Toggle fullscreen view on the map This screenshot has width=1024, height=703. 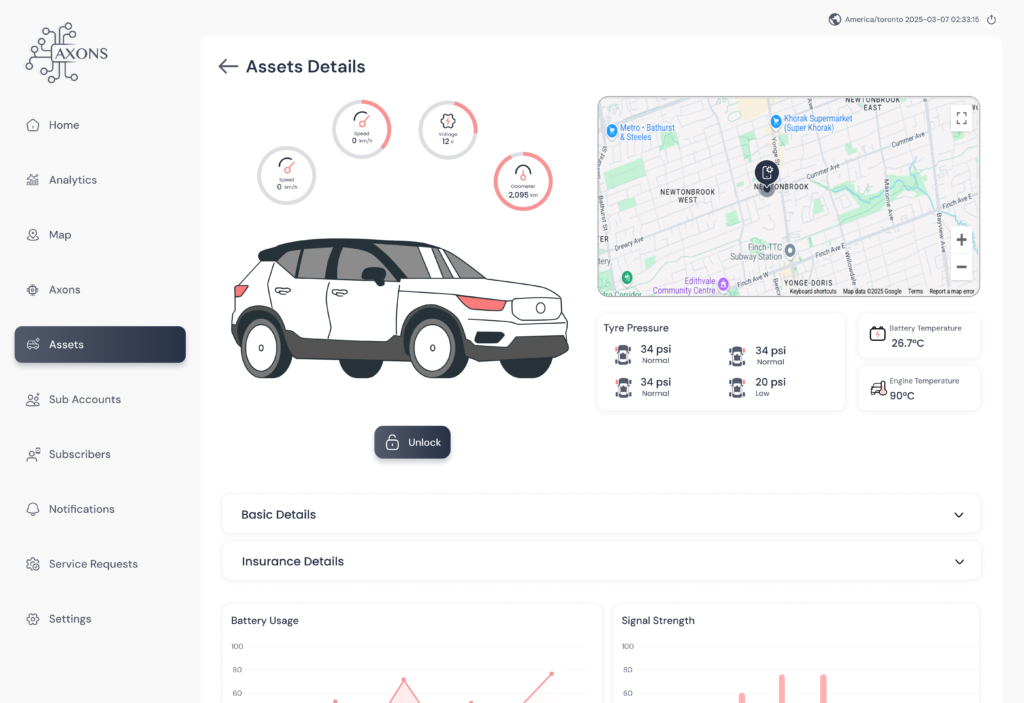[961, 118]
